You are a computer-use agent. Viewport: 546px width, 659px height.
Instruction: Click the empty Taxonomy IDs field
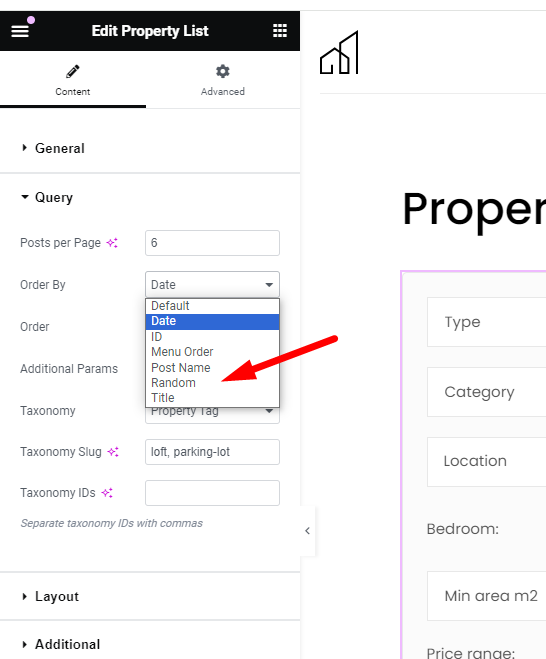[212, 493]
